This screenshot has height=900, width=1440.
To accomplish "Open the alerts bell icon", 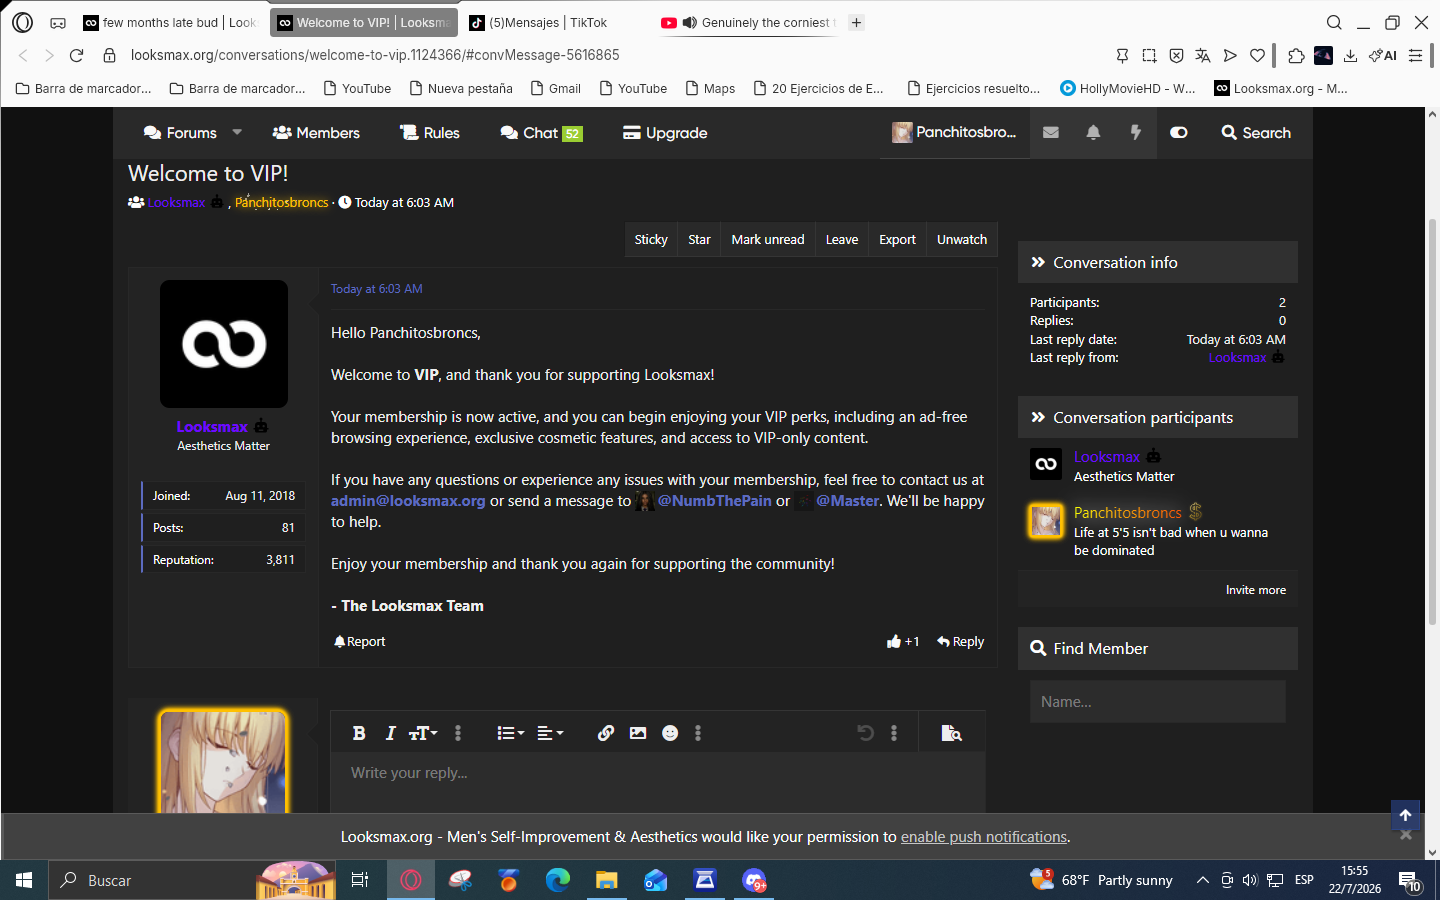I will coord(1093,132).
